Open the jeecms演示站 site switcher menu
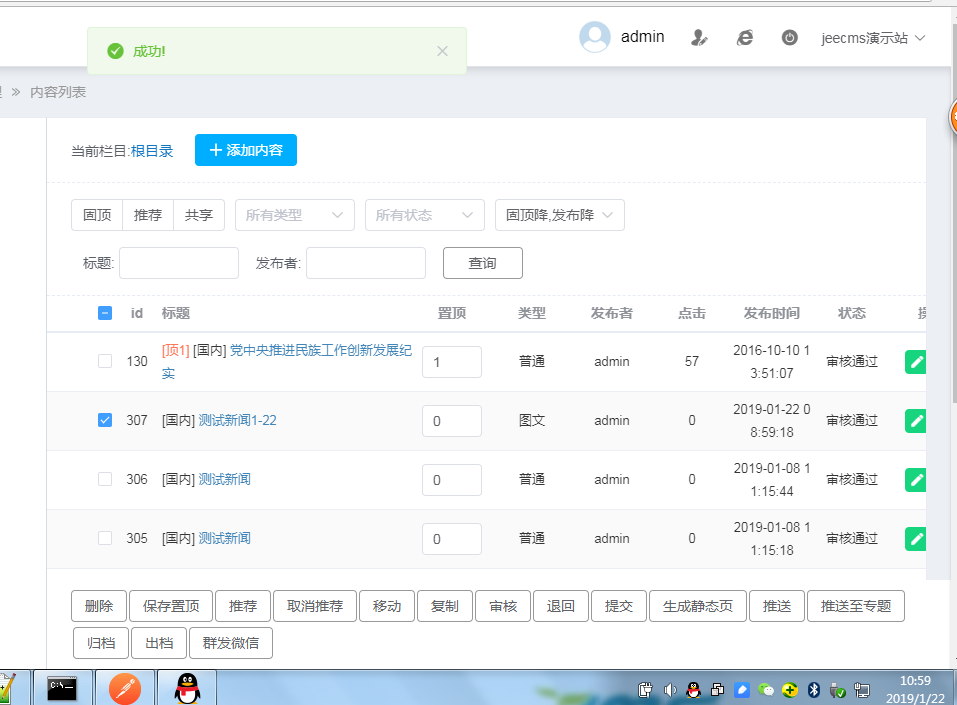The image size is (957, 705). point(873,38)
